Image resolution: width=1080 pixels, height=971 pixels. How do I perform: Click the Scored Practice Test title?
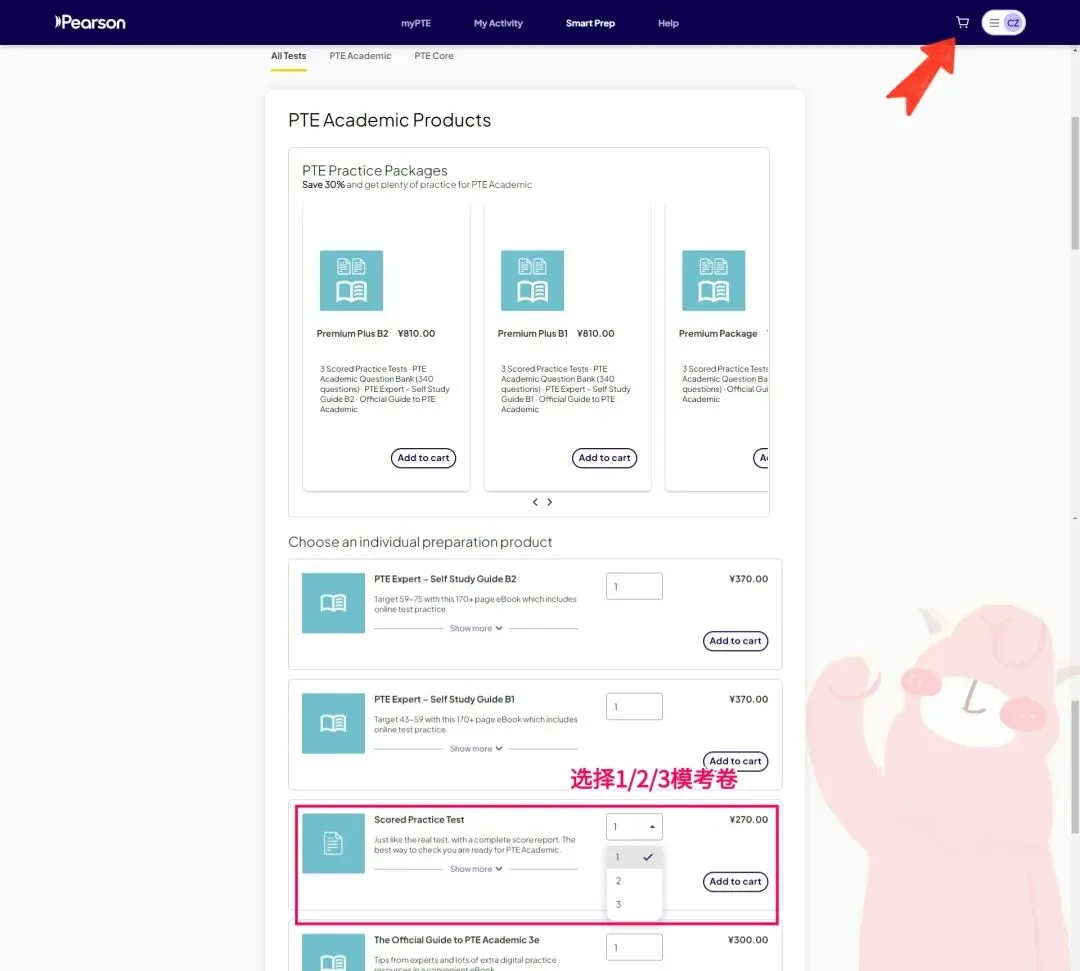(419, 819)
